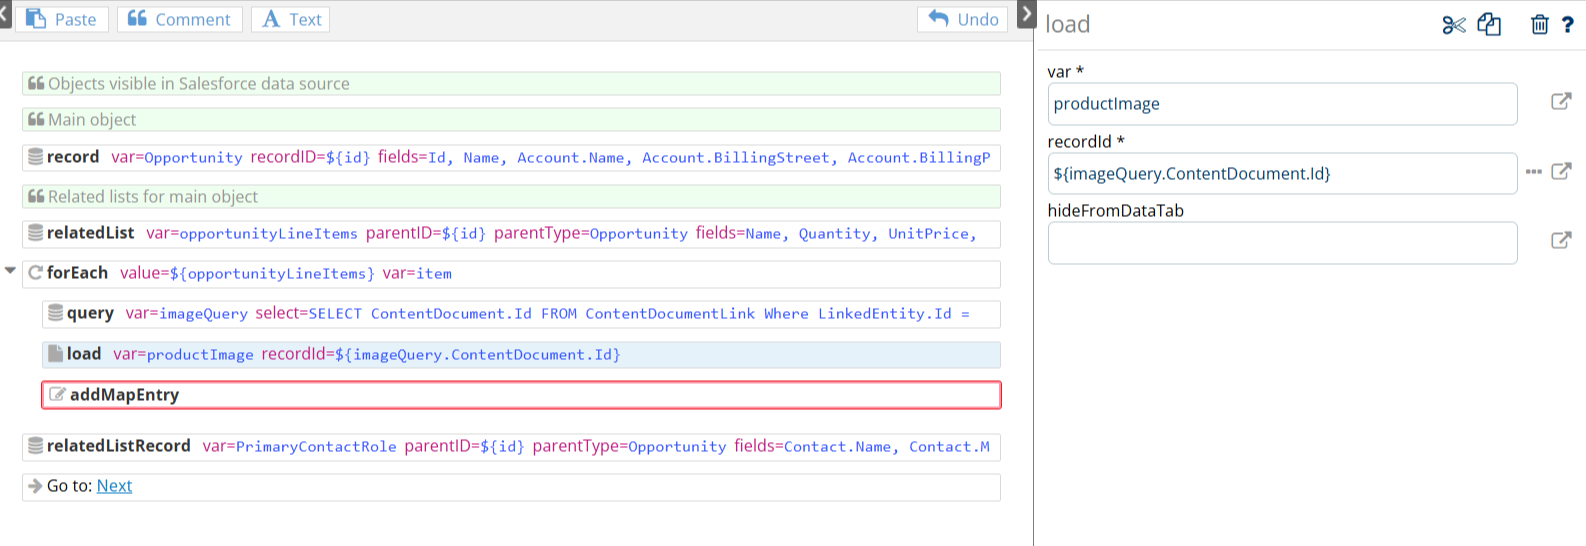Click the var productImage input field
The width and height of the screenshot is (1586, 546).
tap(1282, 104)
